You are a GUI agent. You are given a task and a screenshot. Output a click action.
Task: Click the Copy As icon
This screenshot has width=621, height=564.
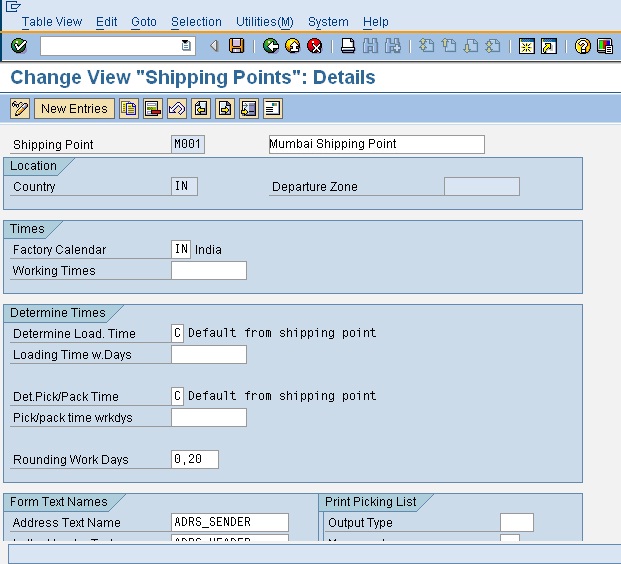point(129,109)
